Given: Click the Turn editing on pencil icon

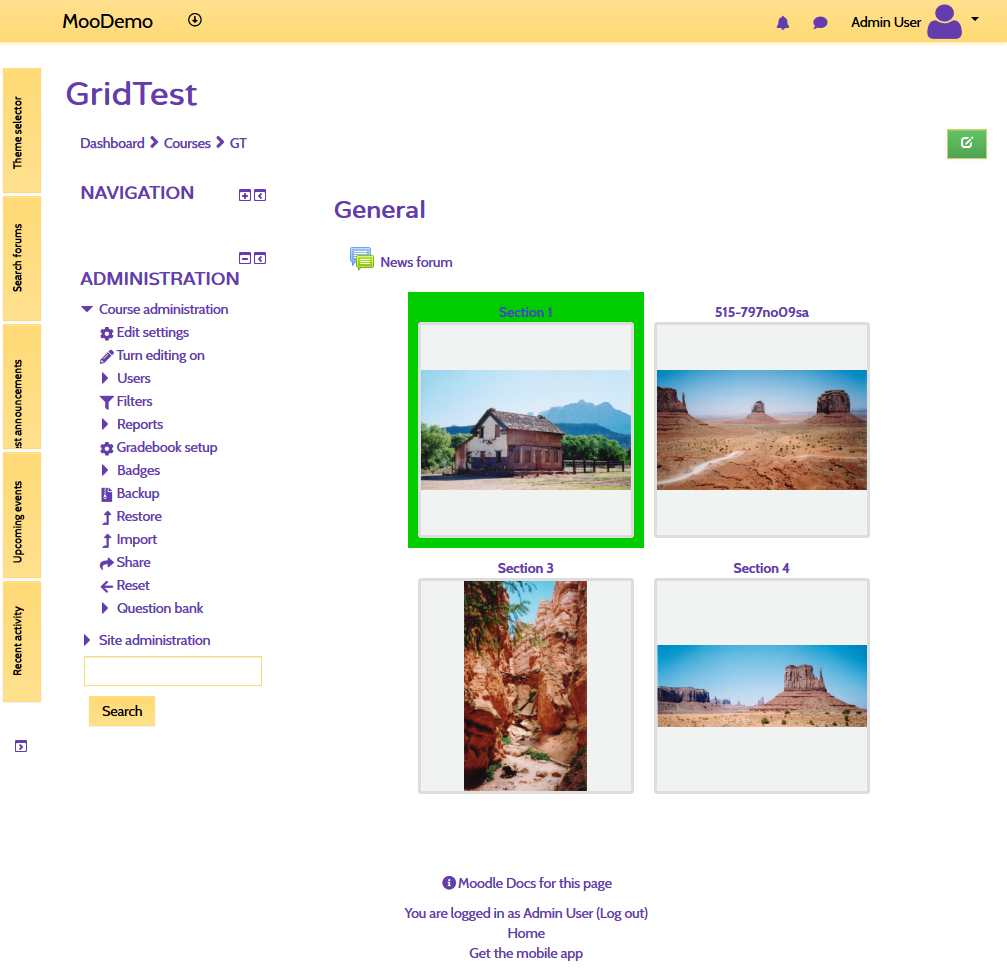Looking at the screenshot, I should [x=107, y=356].
